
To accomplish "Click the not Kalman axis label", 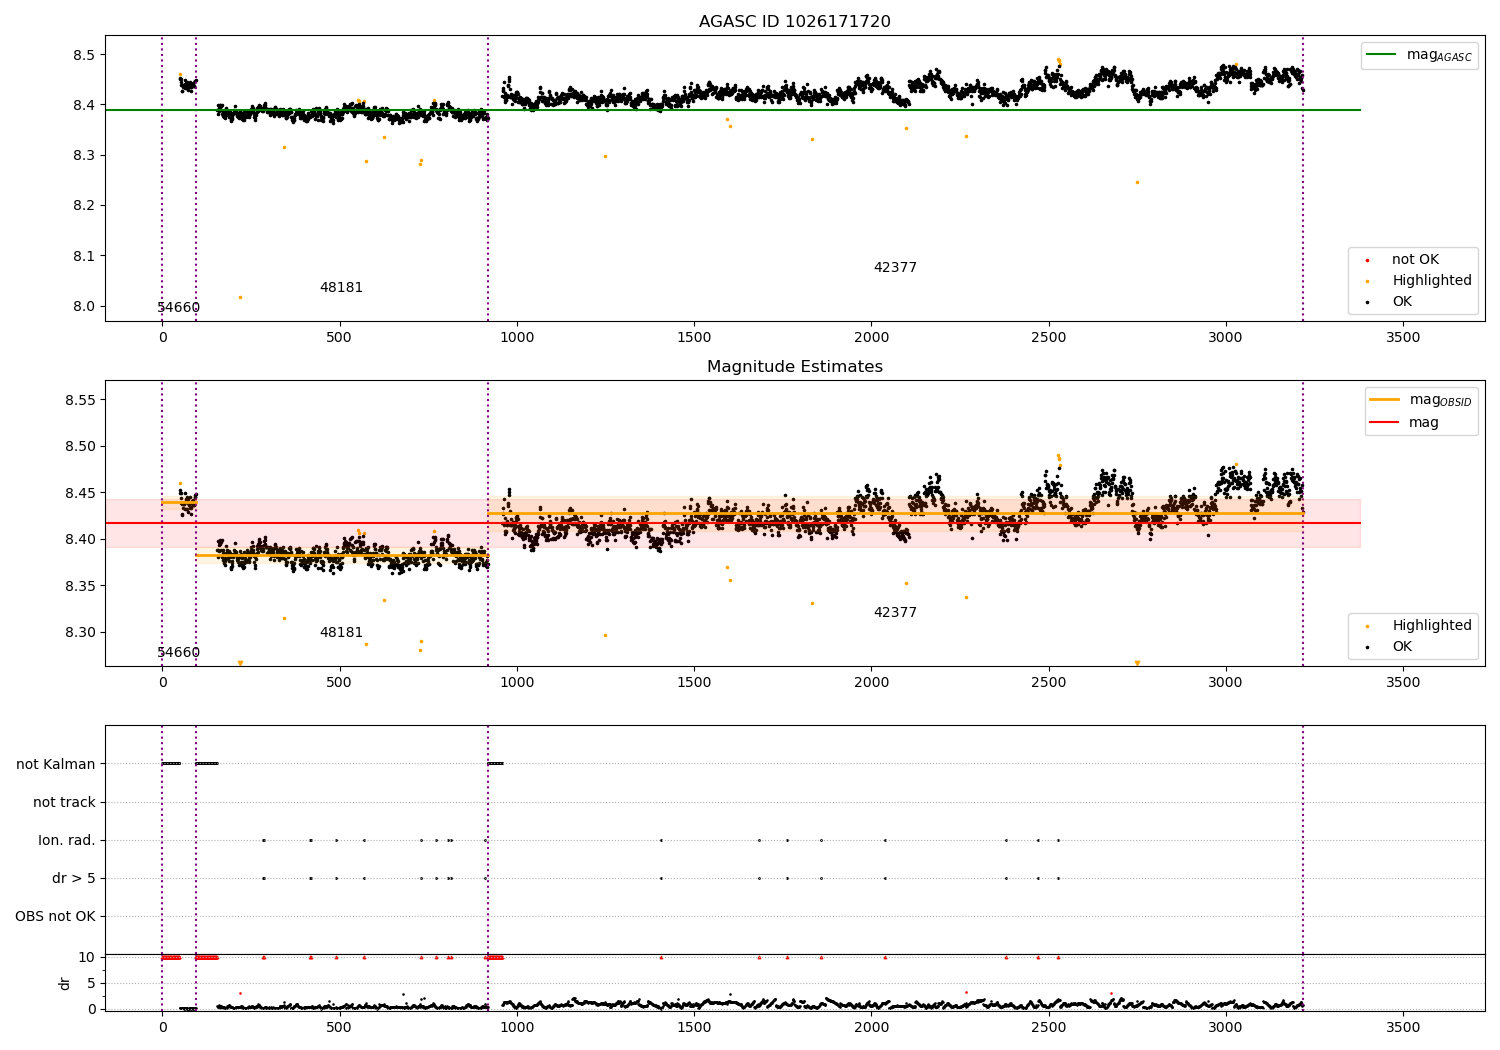I will pos(56,764).
